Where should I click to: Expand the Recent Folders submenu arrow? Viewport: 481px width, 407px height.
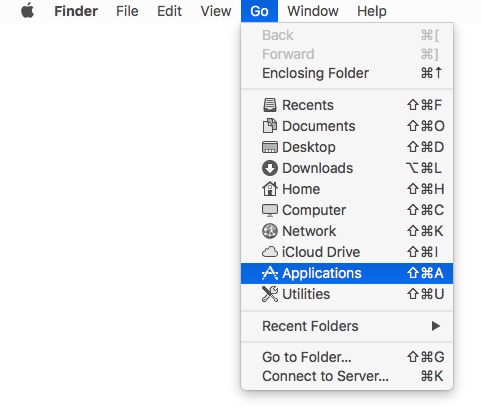click(435, 326)
